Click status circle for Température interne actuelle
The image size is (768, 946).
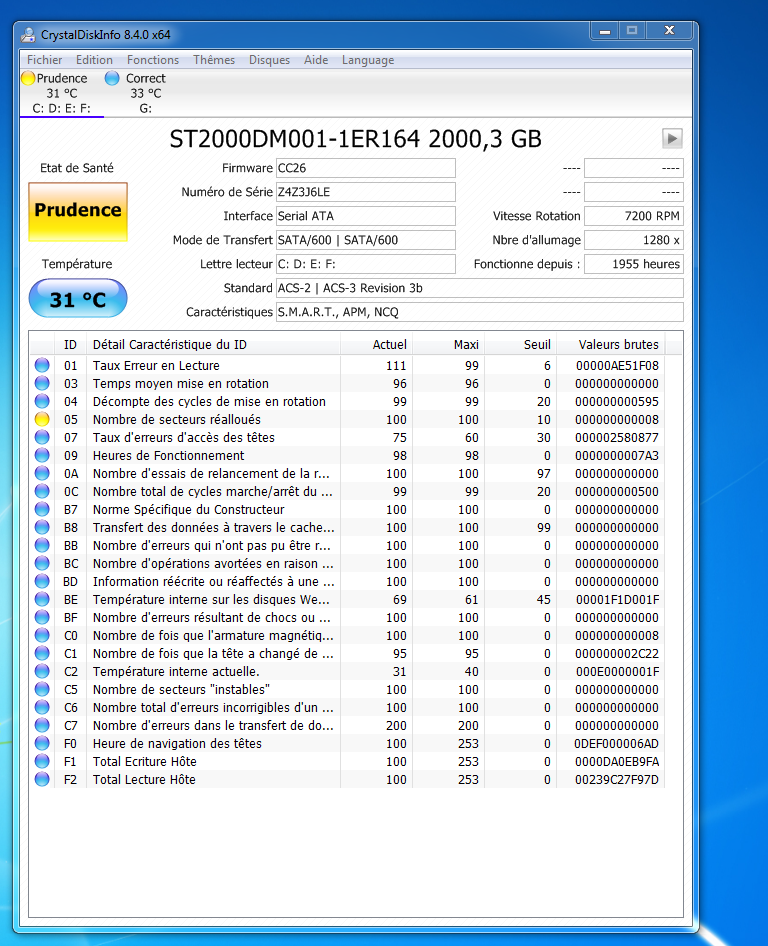click(x=42, y=671)
